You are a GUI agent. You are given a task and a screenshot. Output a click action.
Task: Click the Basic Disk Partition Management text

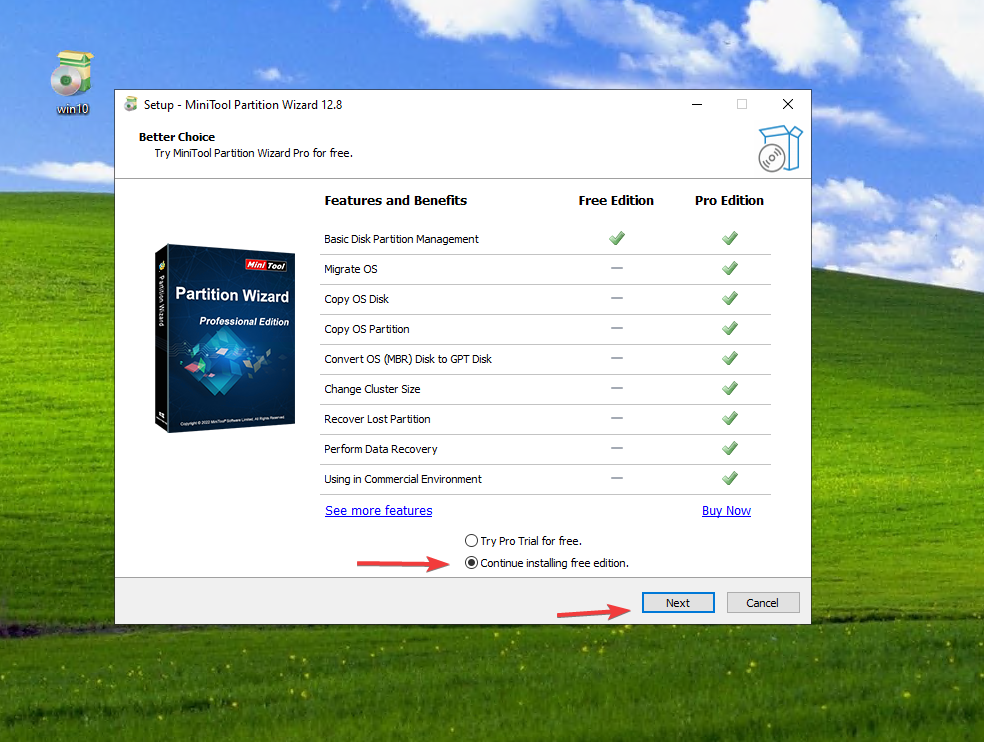401,239
